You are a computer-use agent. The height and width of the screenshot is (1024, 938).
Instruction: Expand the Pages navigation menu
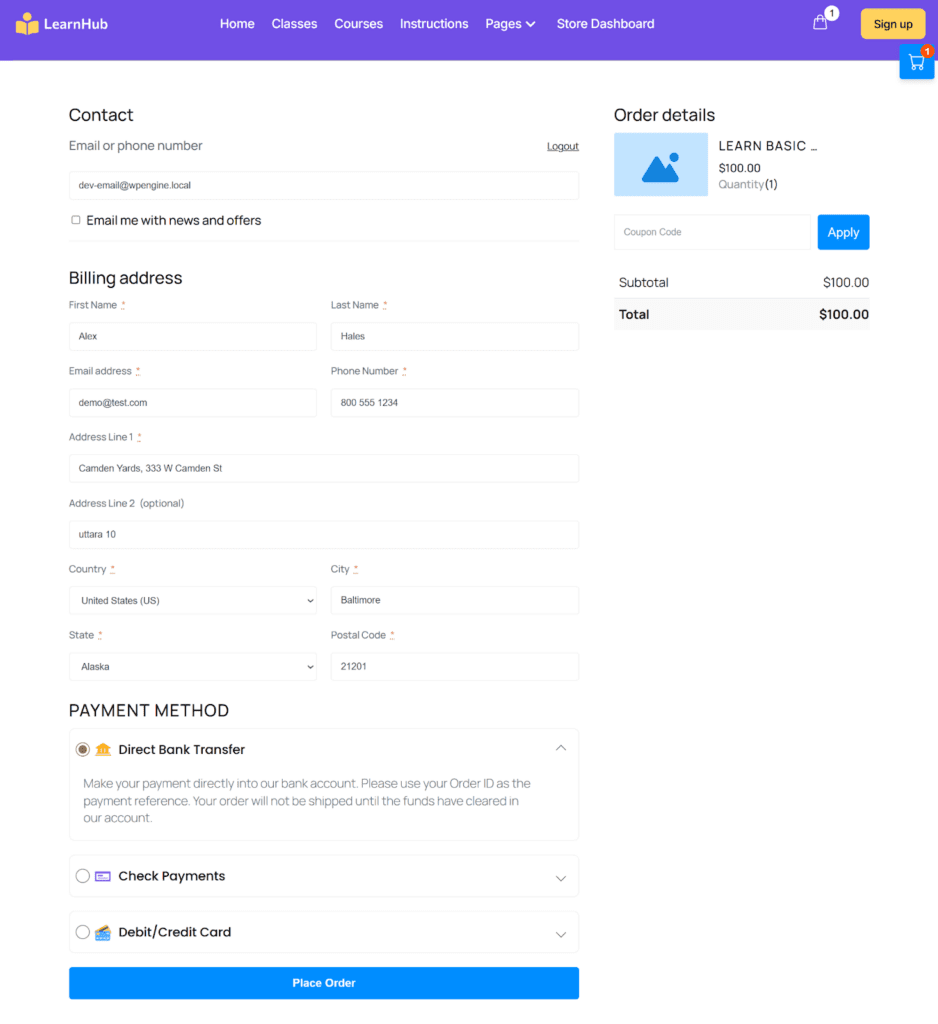(510, 23)
